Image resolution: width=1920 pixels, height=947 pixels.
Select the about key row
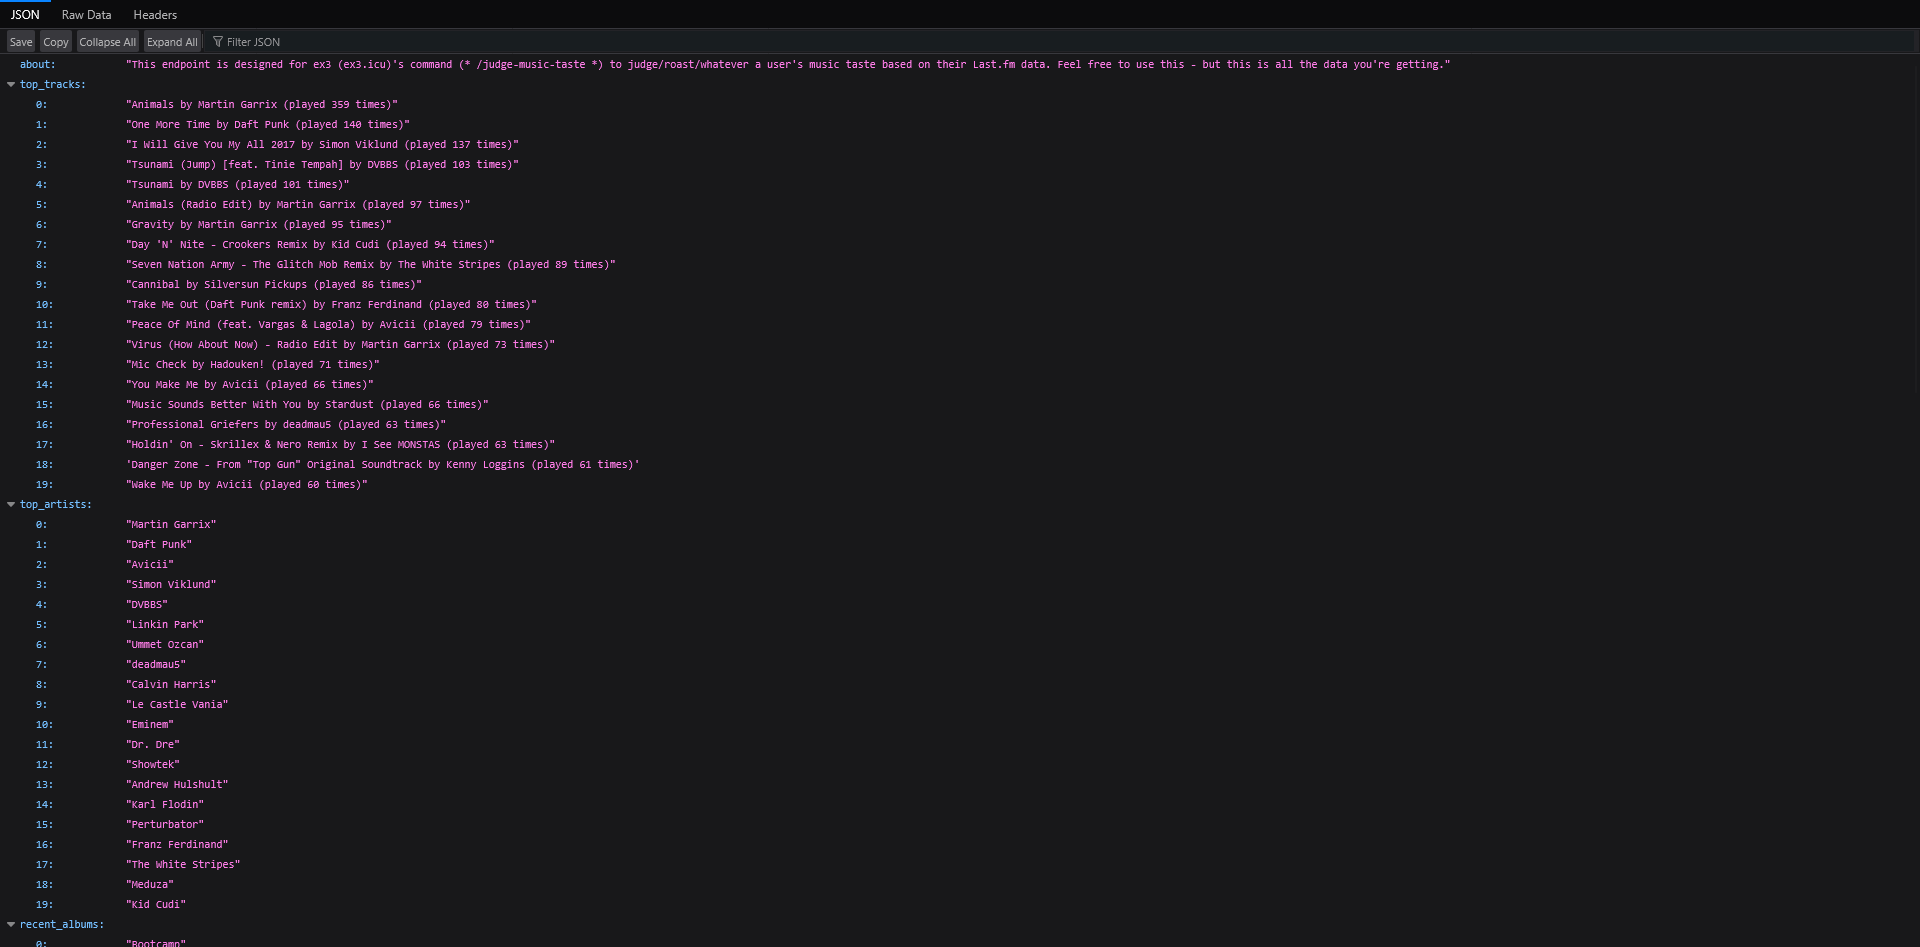tap(38, 65)
